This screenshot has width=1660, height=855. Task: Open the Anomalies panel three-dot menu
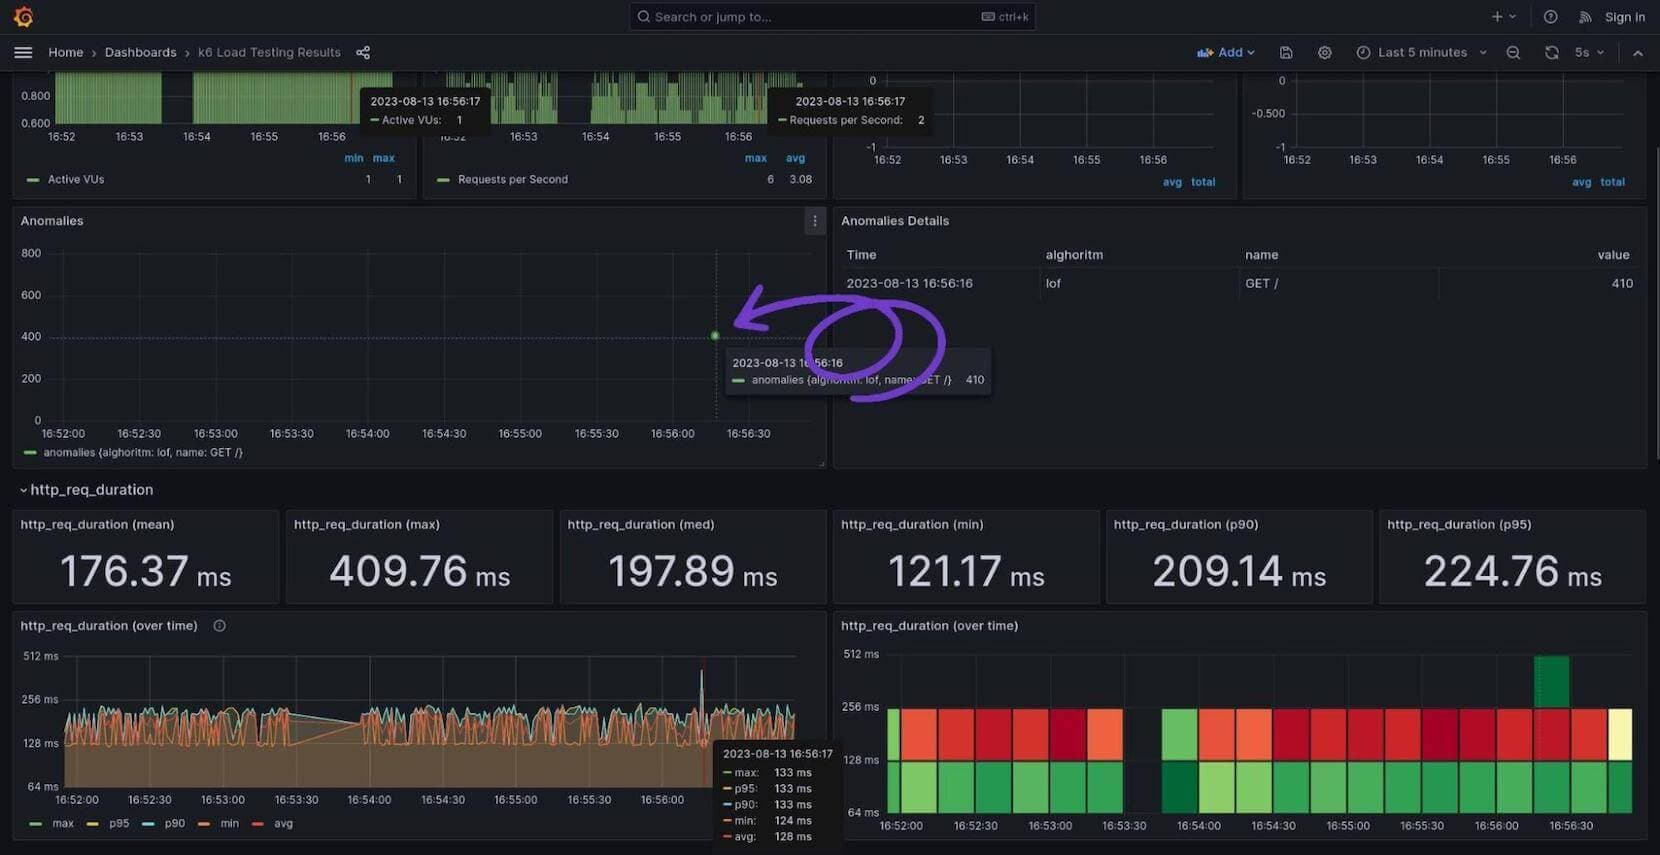814,221
